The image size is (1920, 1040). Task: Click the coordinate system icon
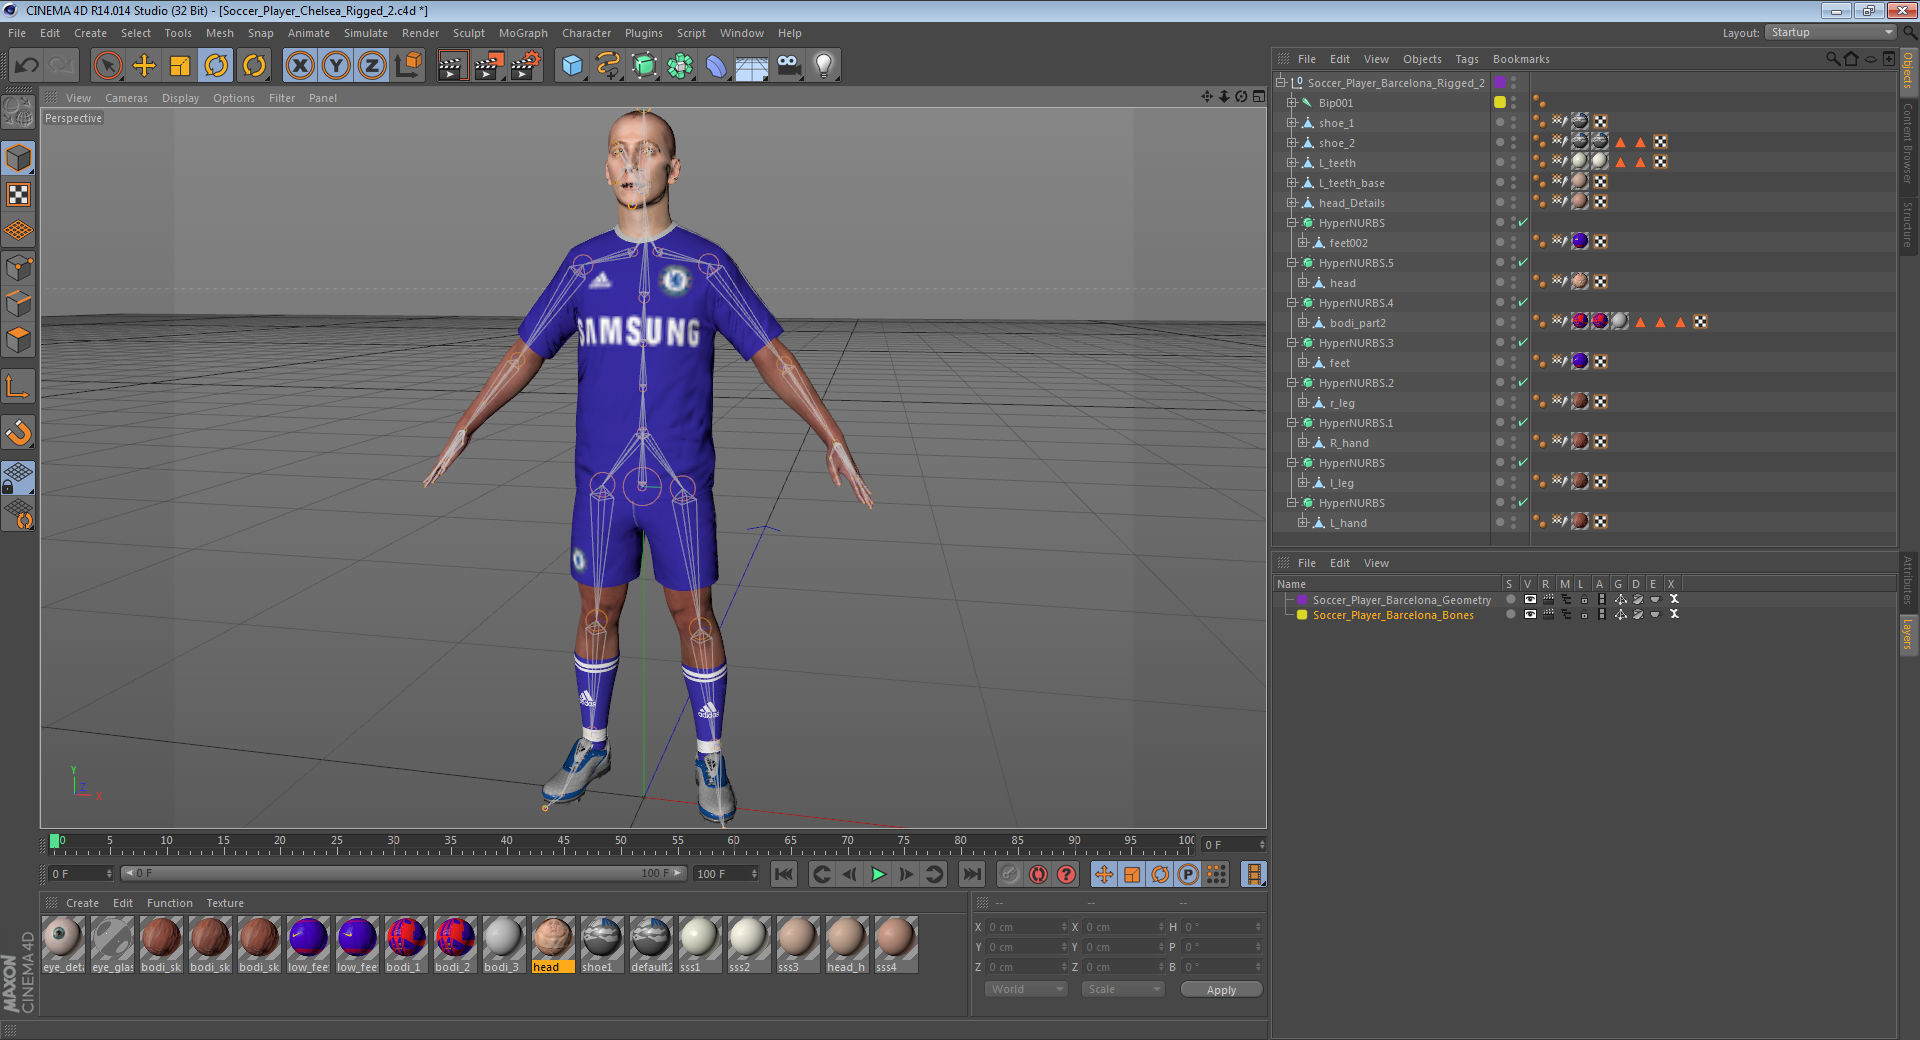coord(408,66)
